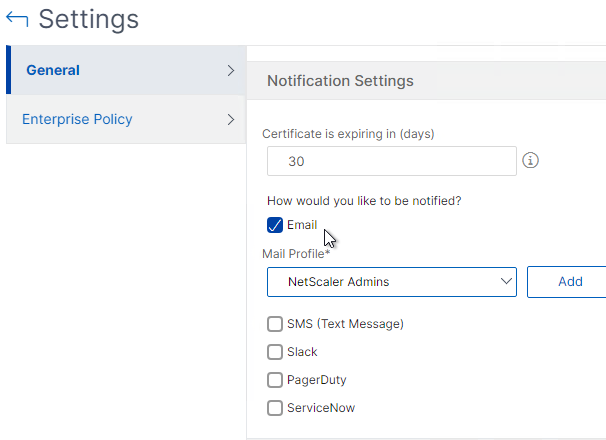This screenshot has width=606, height=440.
Task: Click the Settings page title
Action: pyautogui.click(x=89, y=19)
